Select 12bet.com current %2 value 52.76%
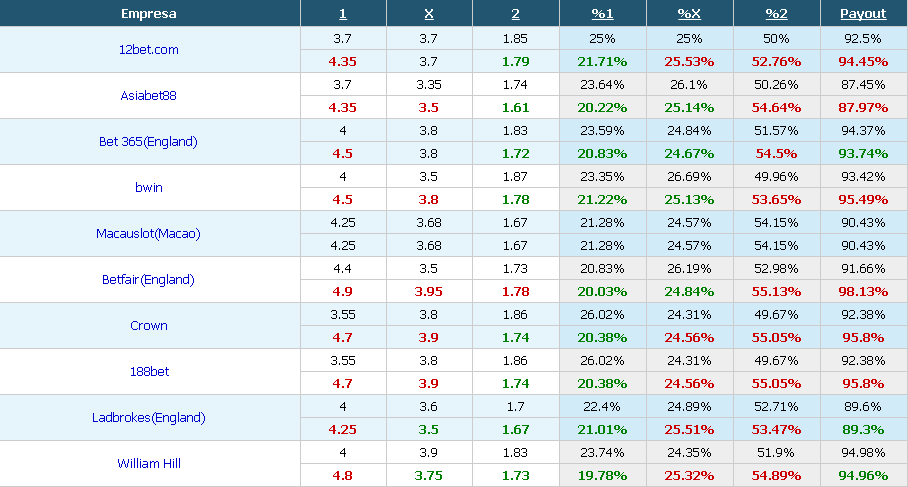 click(777, 61)
